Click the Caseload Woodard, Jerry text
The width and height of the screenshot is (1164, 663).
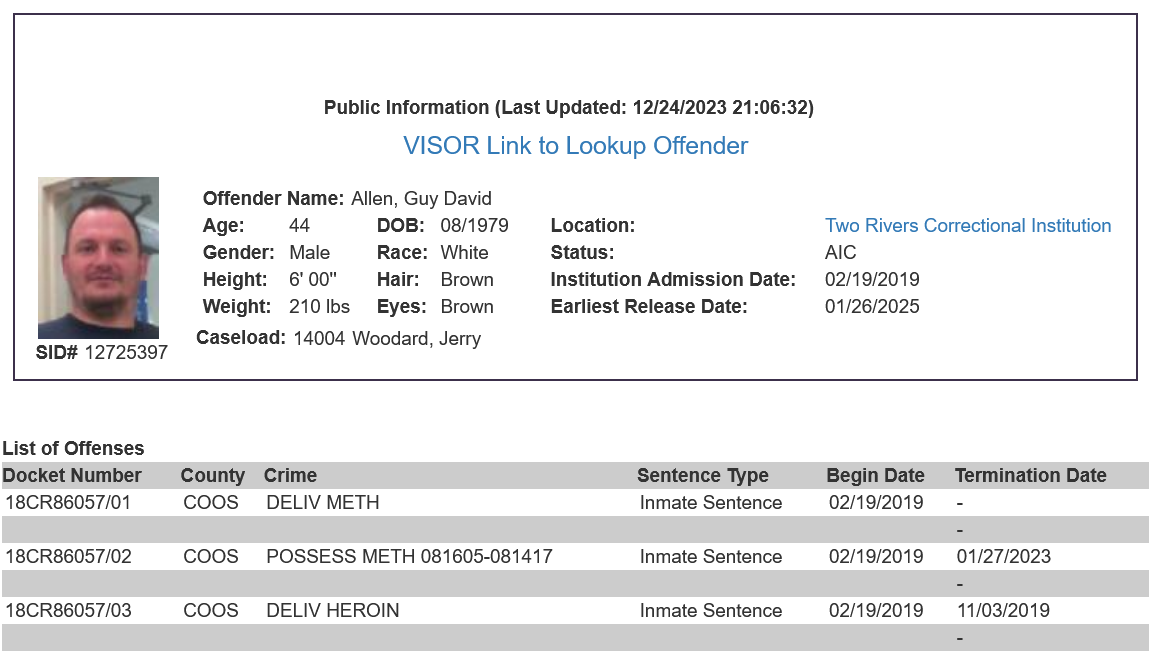[416, 339]
